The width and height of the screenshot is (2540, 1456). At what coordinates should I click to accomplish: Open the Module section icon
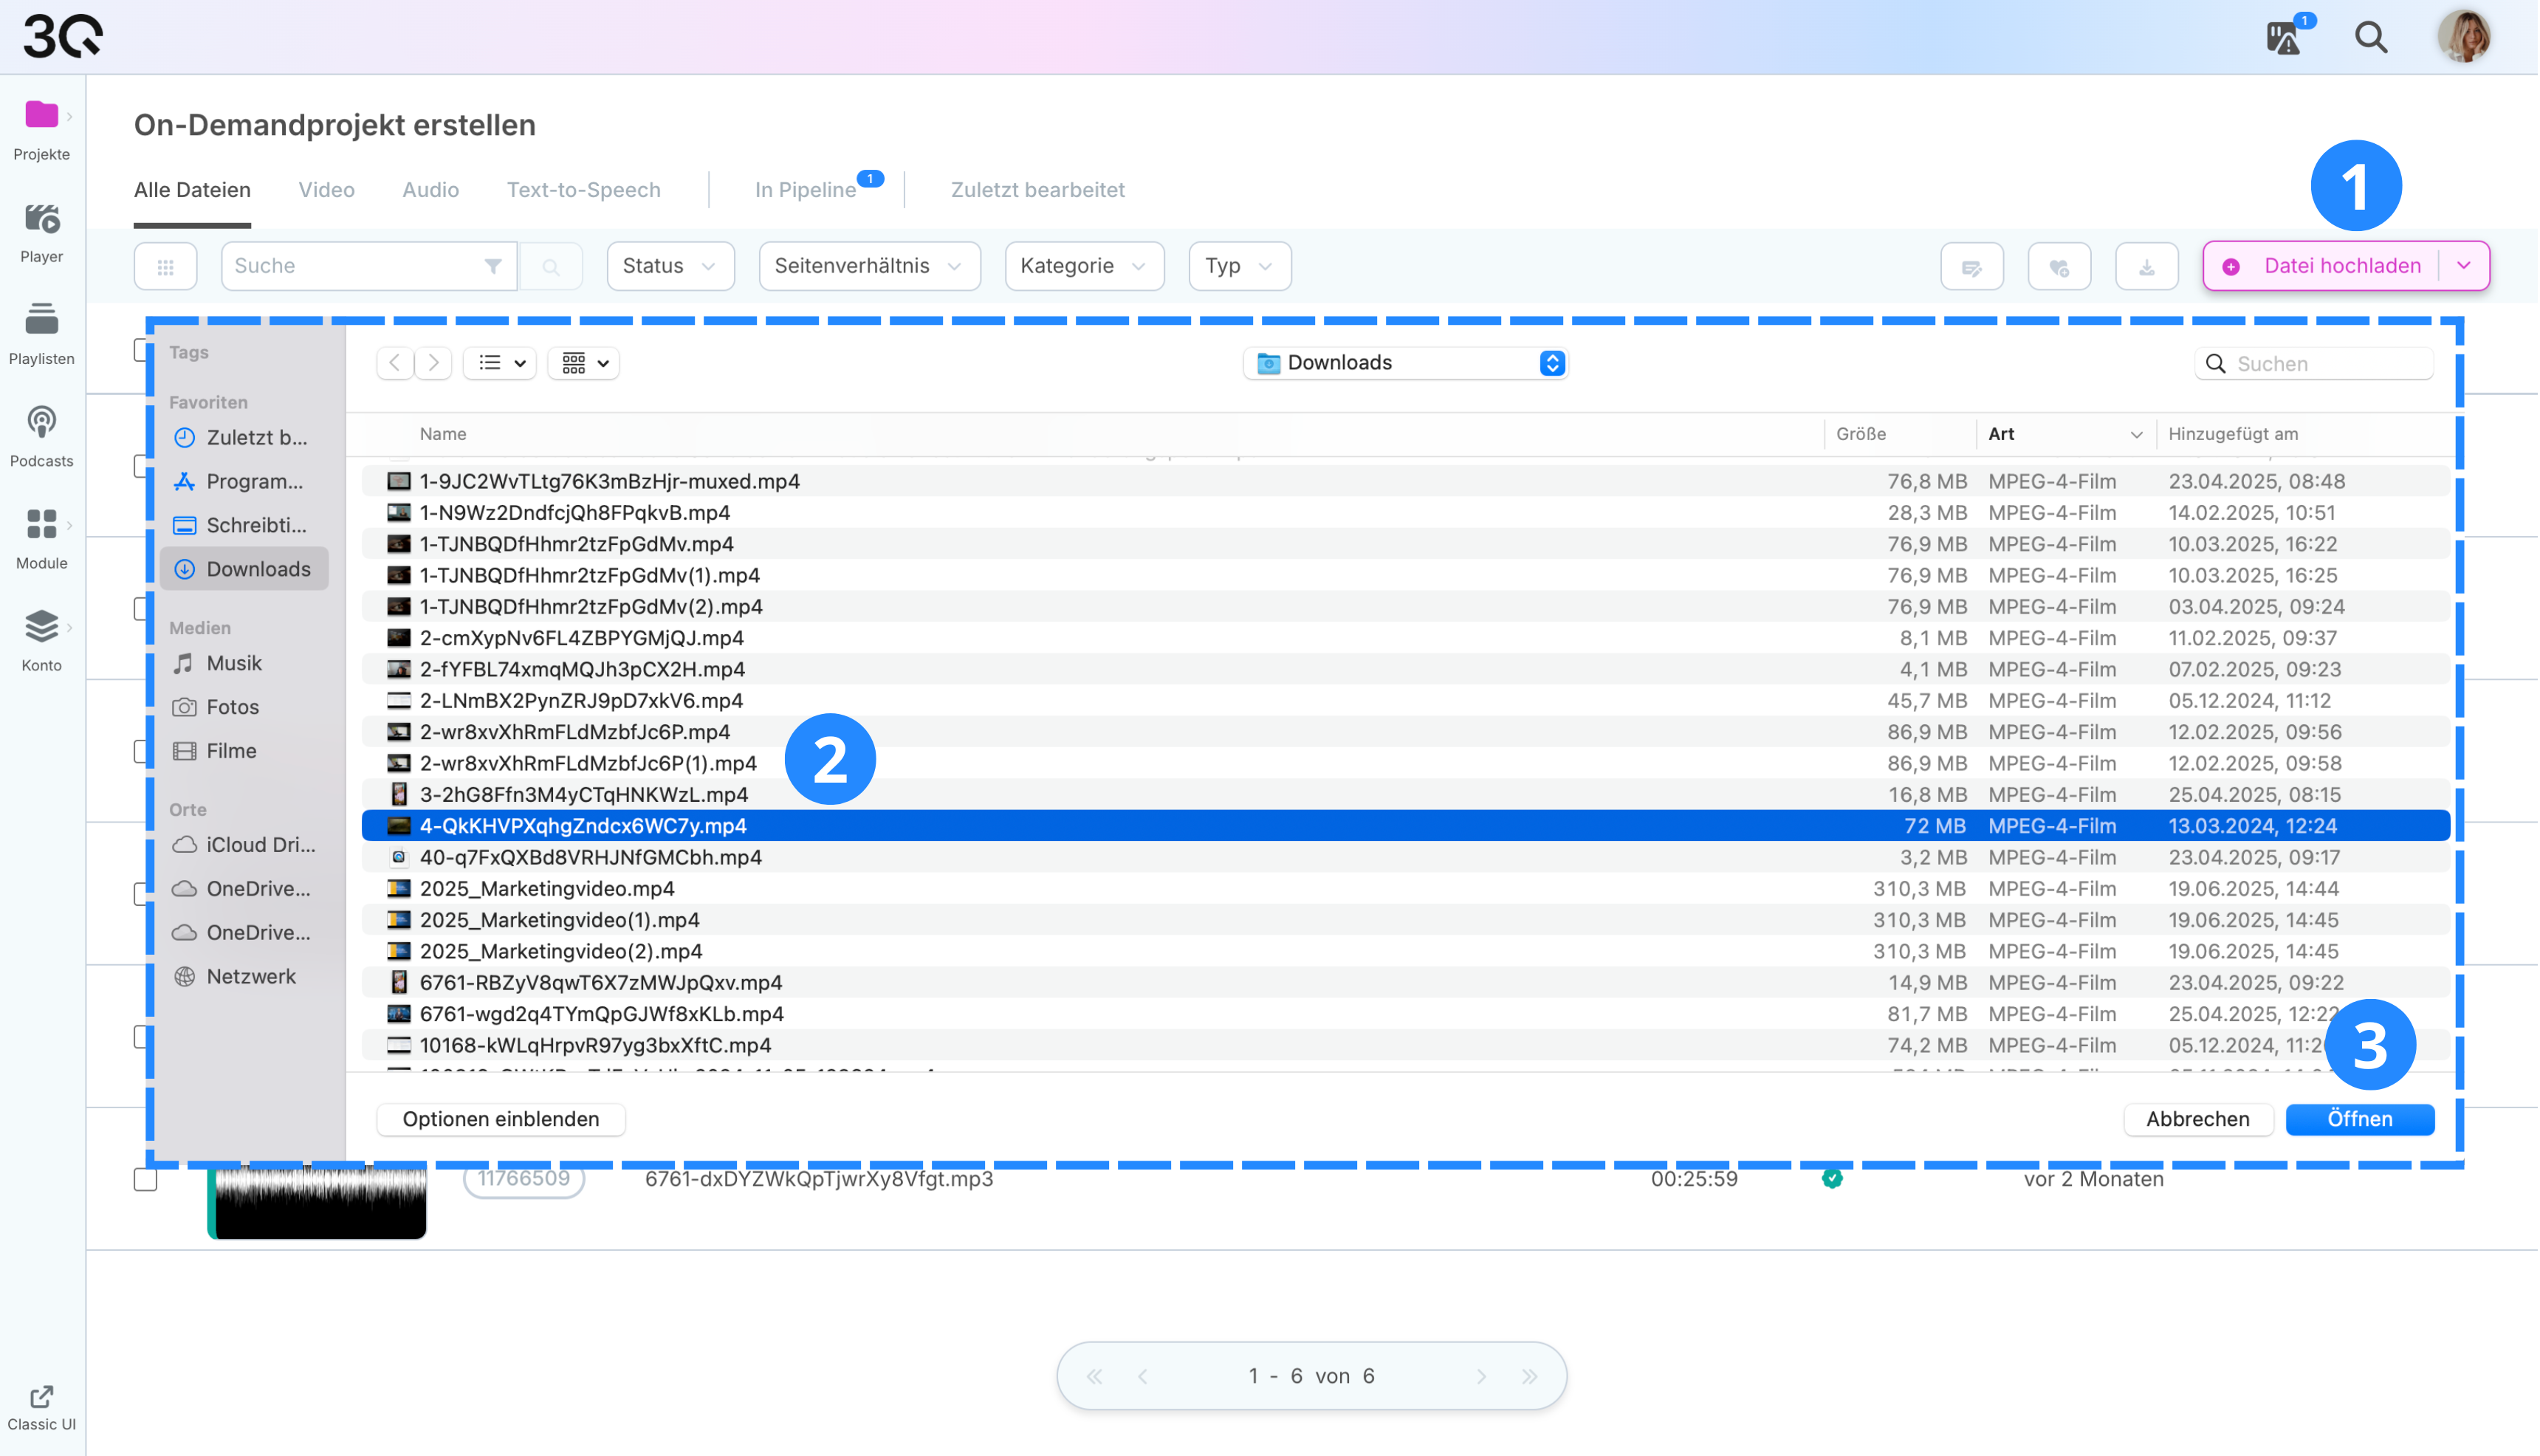(x=41, y=525)
